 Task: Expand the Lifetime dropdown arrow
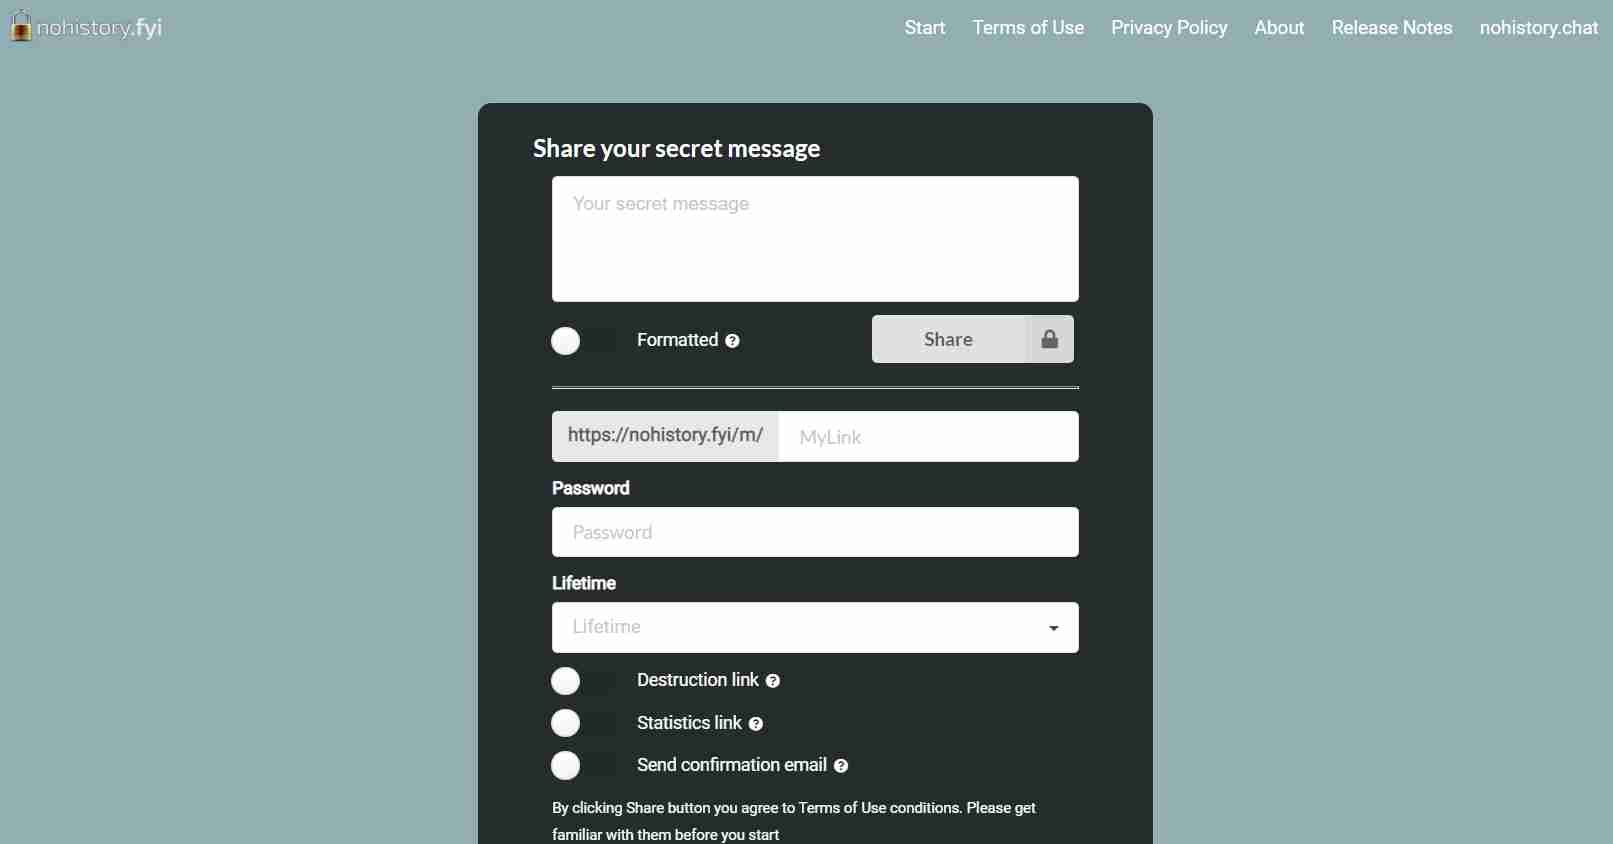pyautogui.click(x=1053, y=628)
